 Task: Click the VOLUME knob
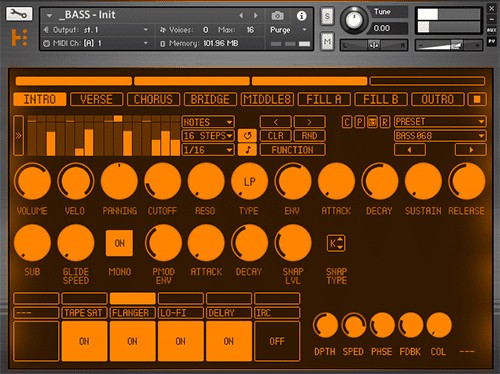[32, 182]
